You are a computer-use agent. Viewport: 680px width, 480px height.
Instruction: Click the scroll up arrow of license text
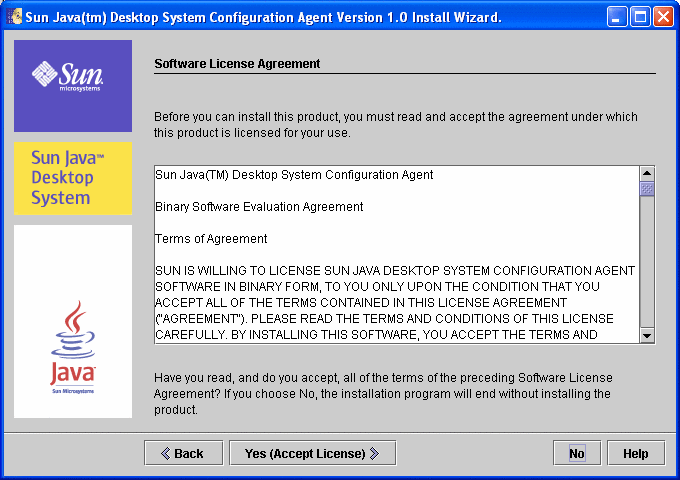click(x=647, y=173)
